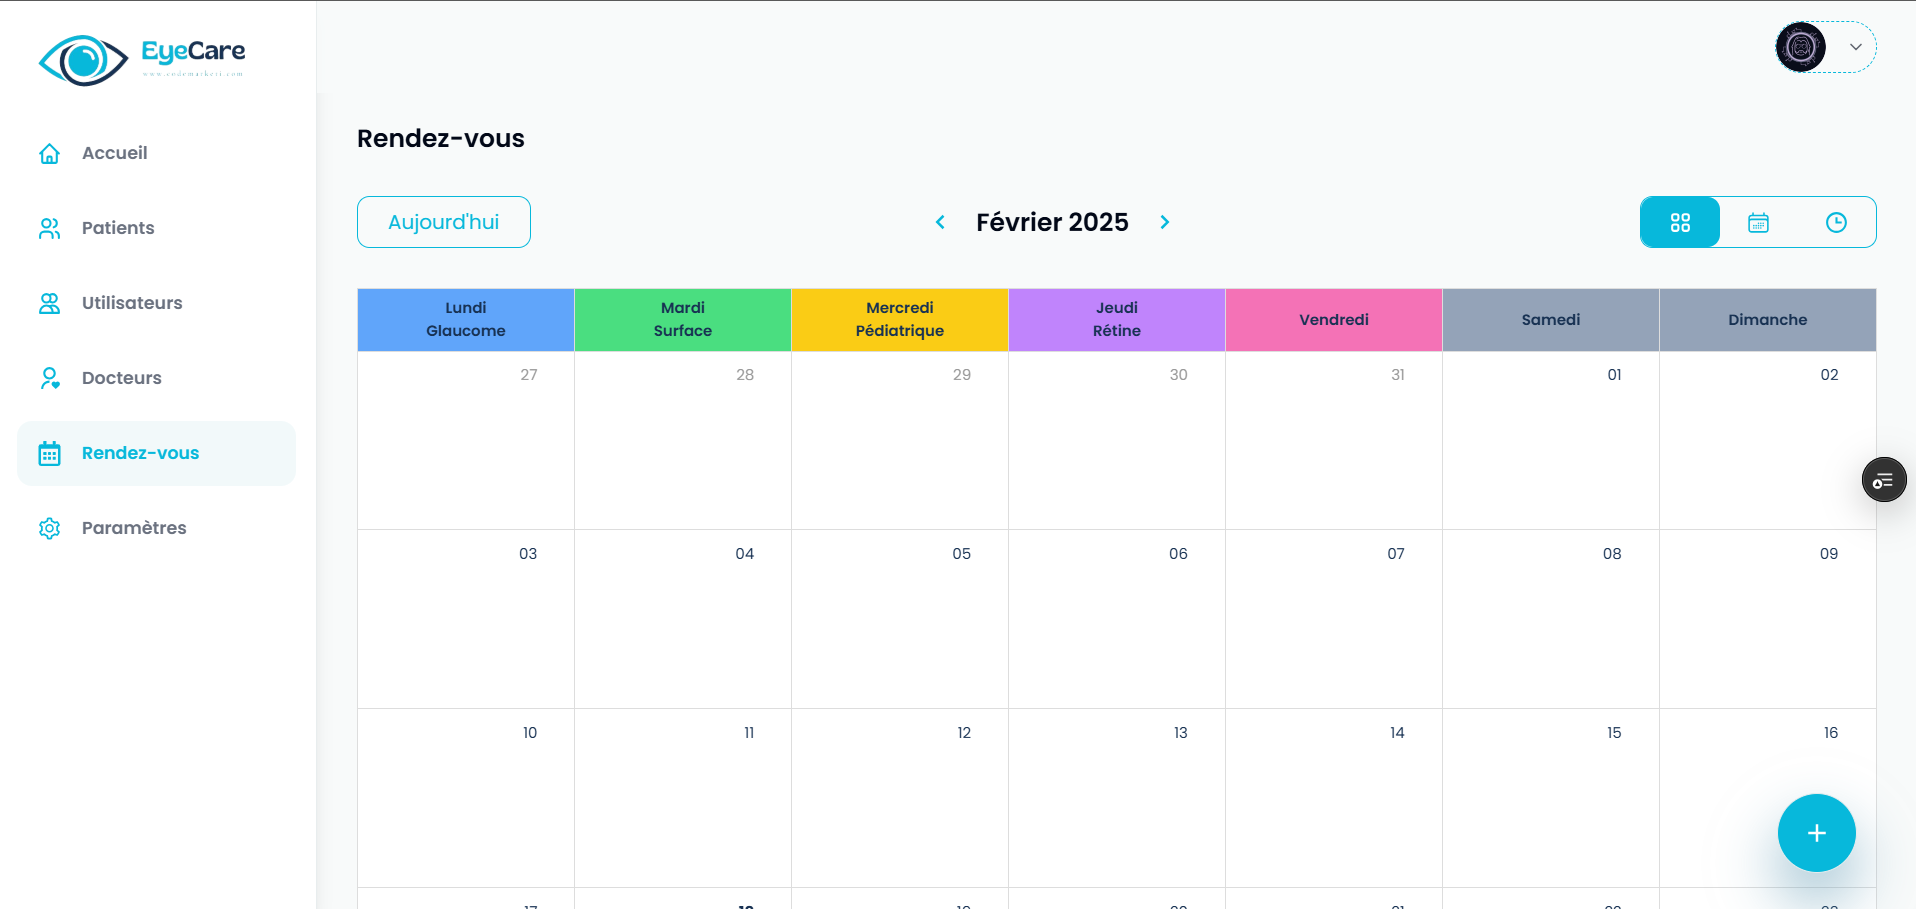
Task: Go to next month arrow
Action: coord(1165,222)
